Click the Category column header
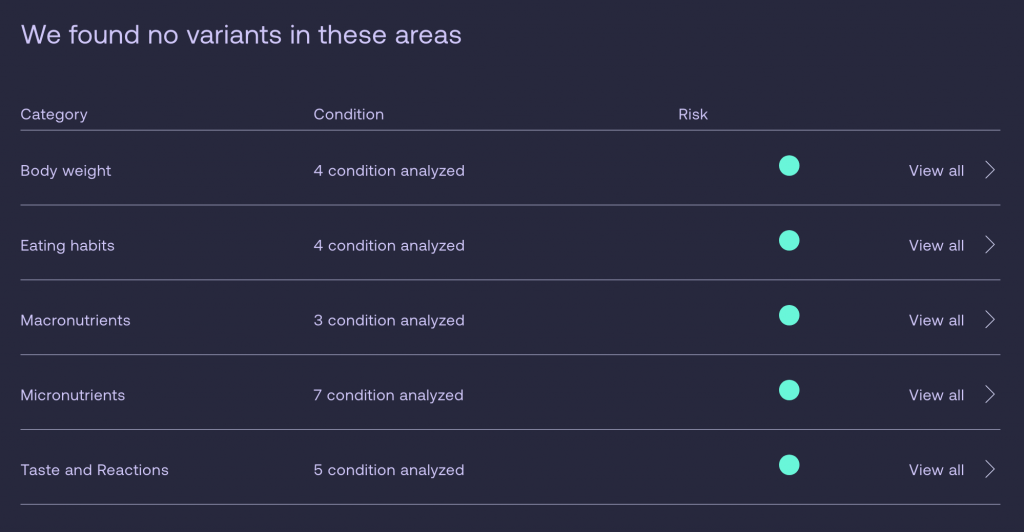Image resolution: width=1024 pixels, height=532 pixels. click(54, 115)
